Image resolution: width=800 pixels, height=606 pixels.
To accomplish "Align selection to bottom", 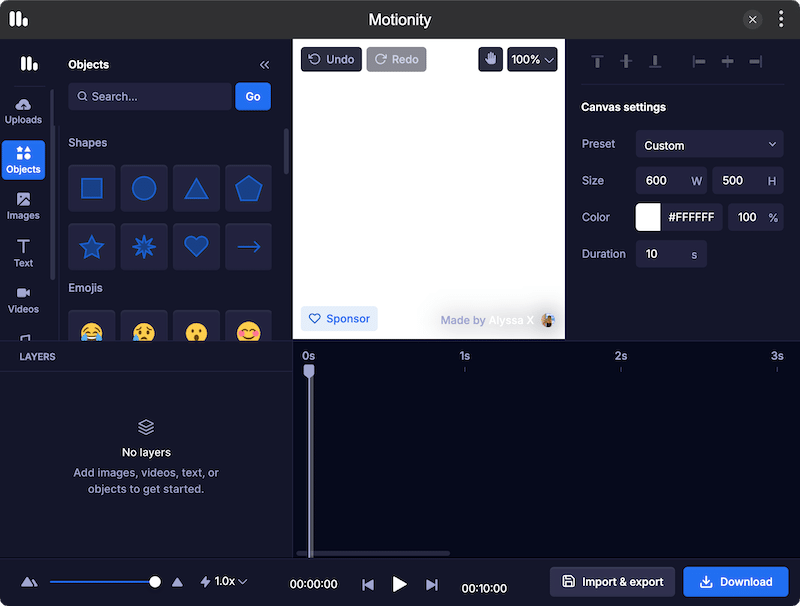I will pyautogui.click(x=655, y=62).
